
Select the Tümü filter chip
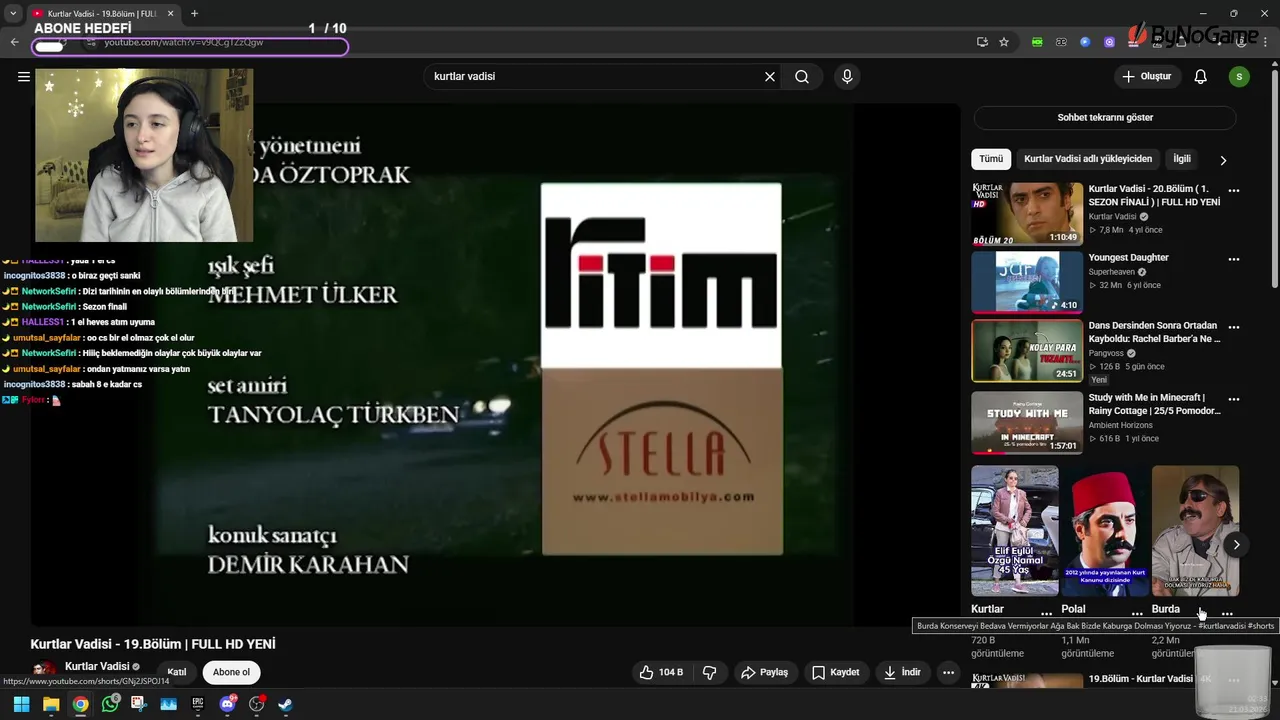tap(991, 159)
